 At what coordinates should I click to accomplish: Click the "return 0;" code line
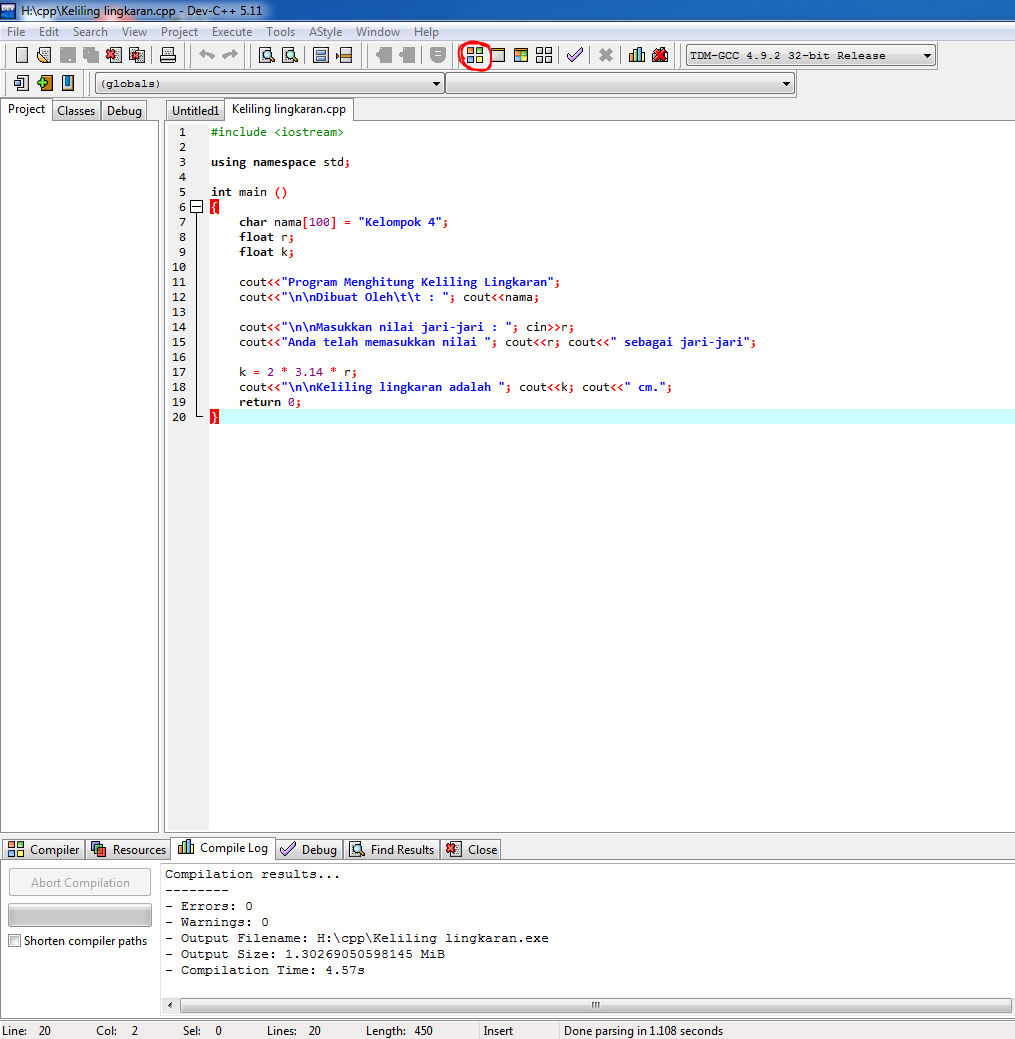(x=270, y=402)
